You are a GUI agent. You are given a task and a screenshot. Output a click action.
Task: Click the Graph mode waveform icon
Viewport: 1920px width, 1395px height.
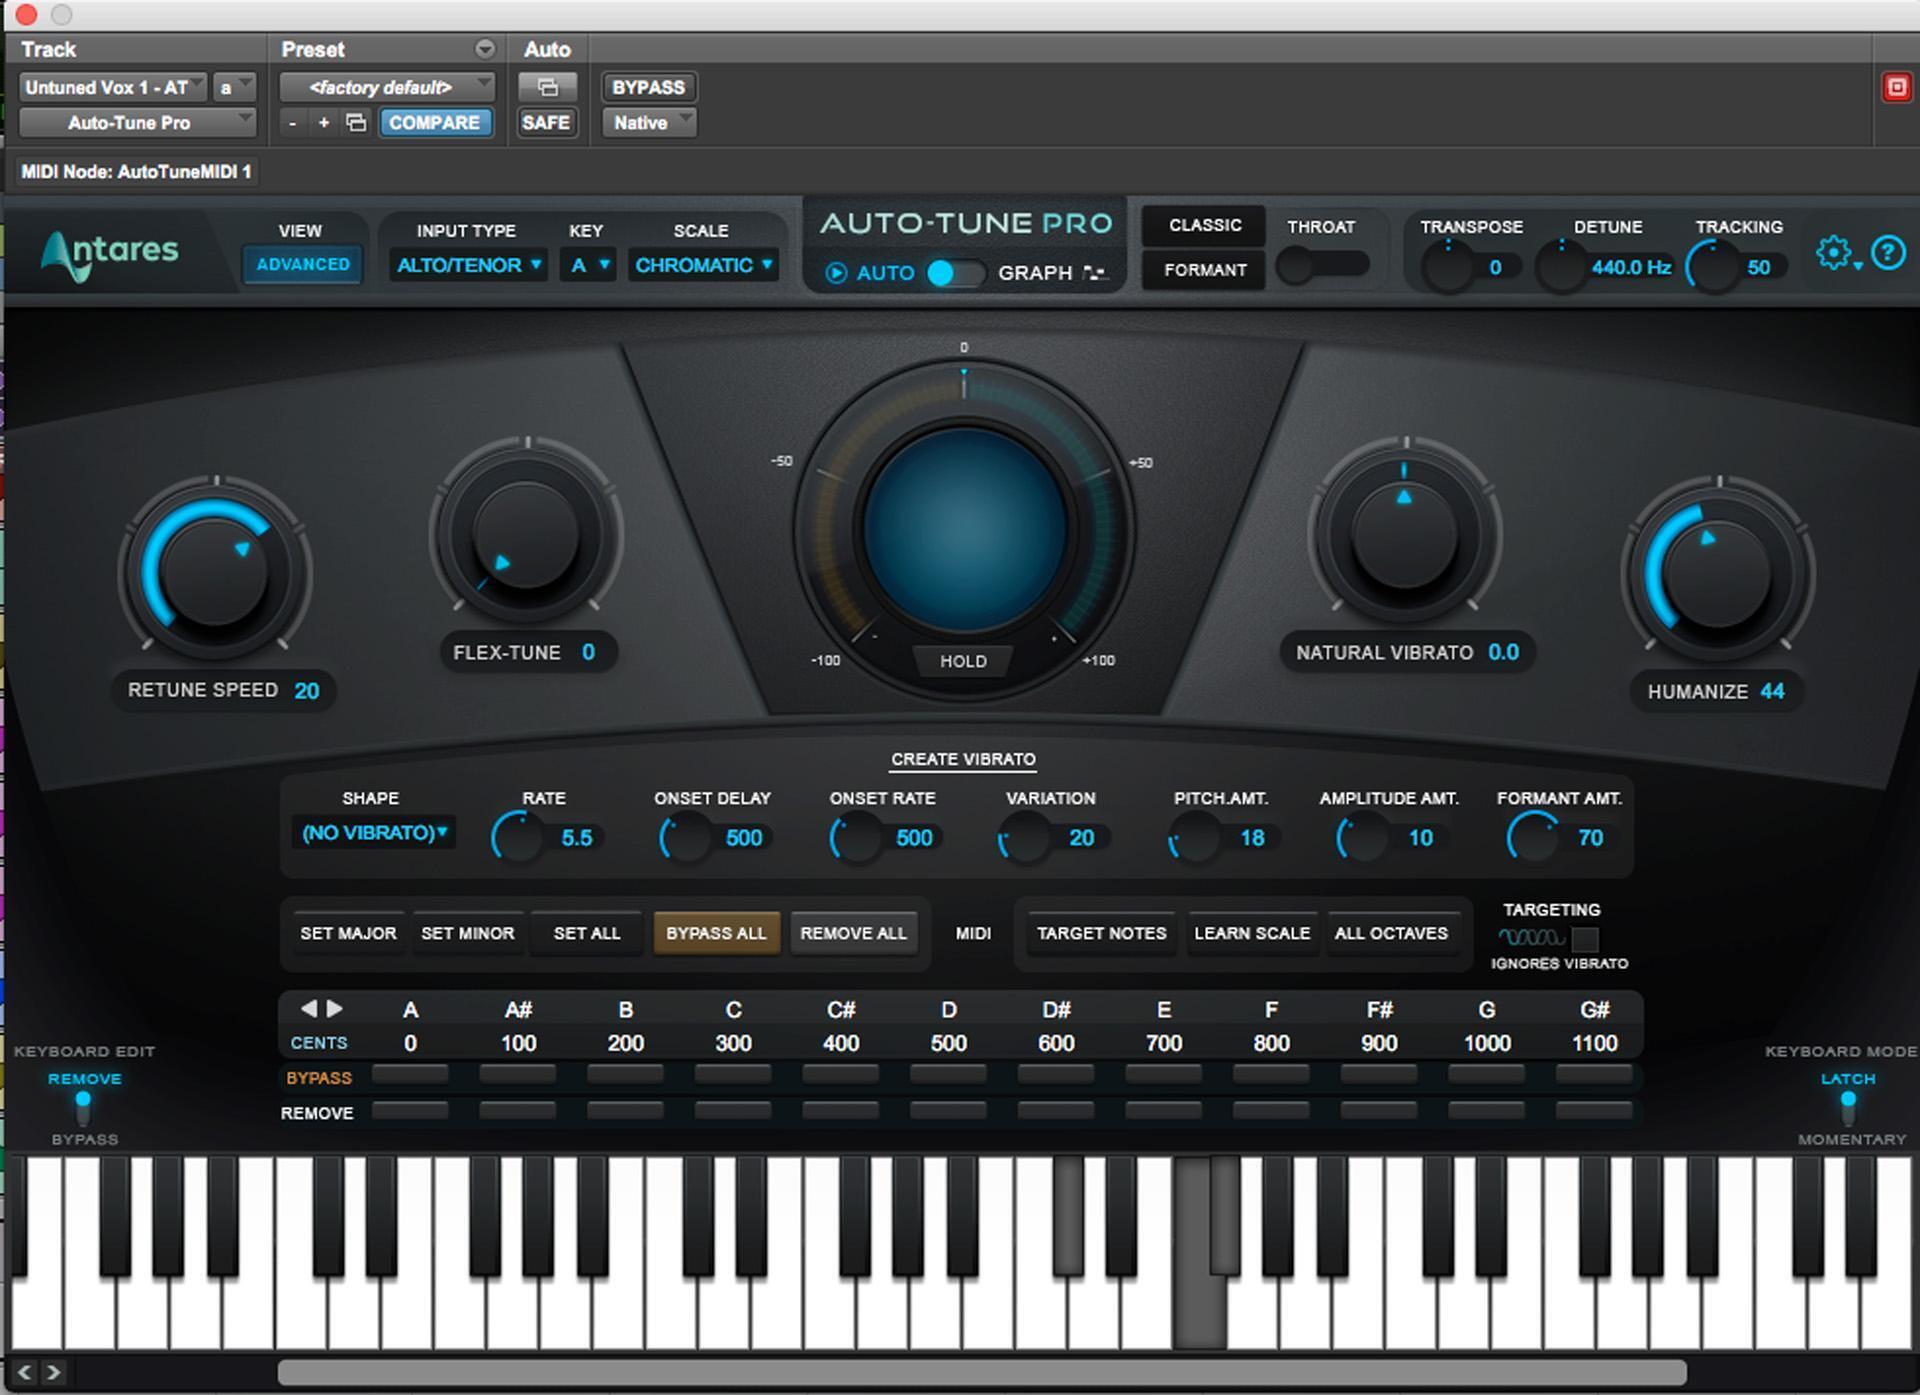[1097, 272]
